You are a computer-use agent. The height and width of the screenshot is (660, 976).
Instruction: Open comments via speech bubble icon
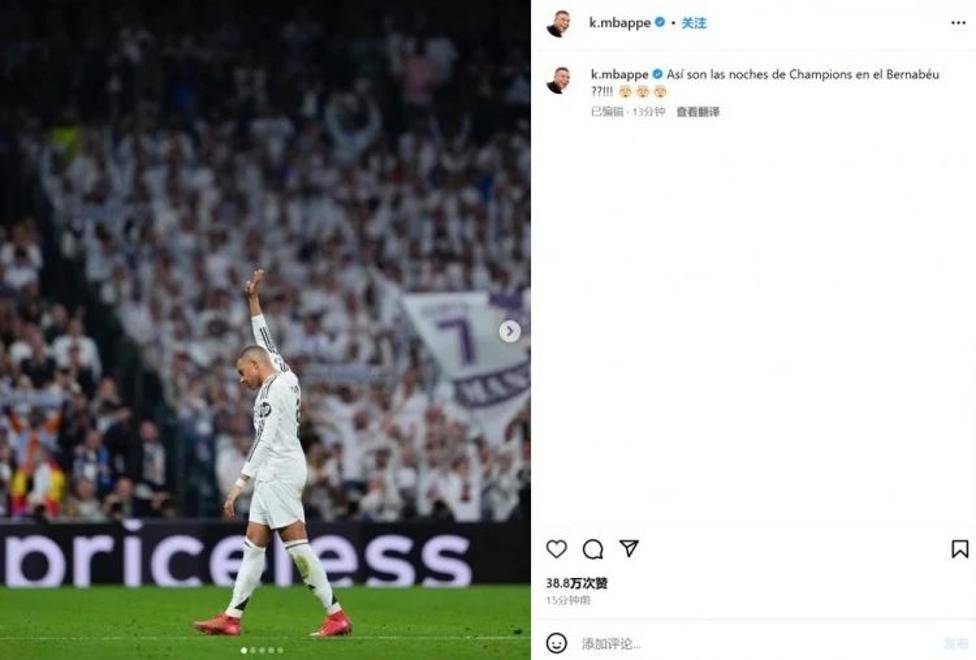click(593, 549)
